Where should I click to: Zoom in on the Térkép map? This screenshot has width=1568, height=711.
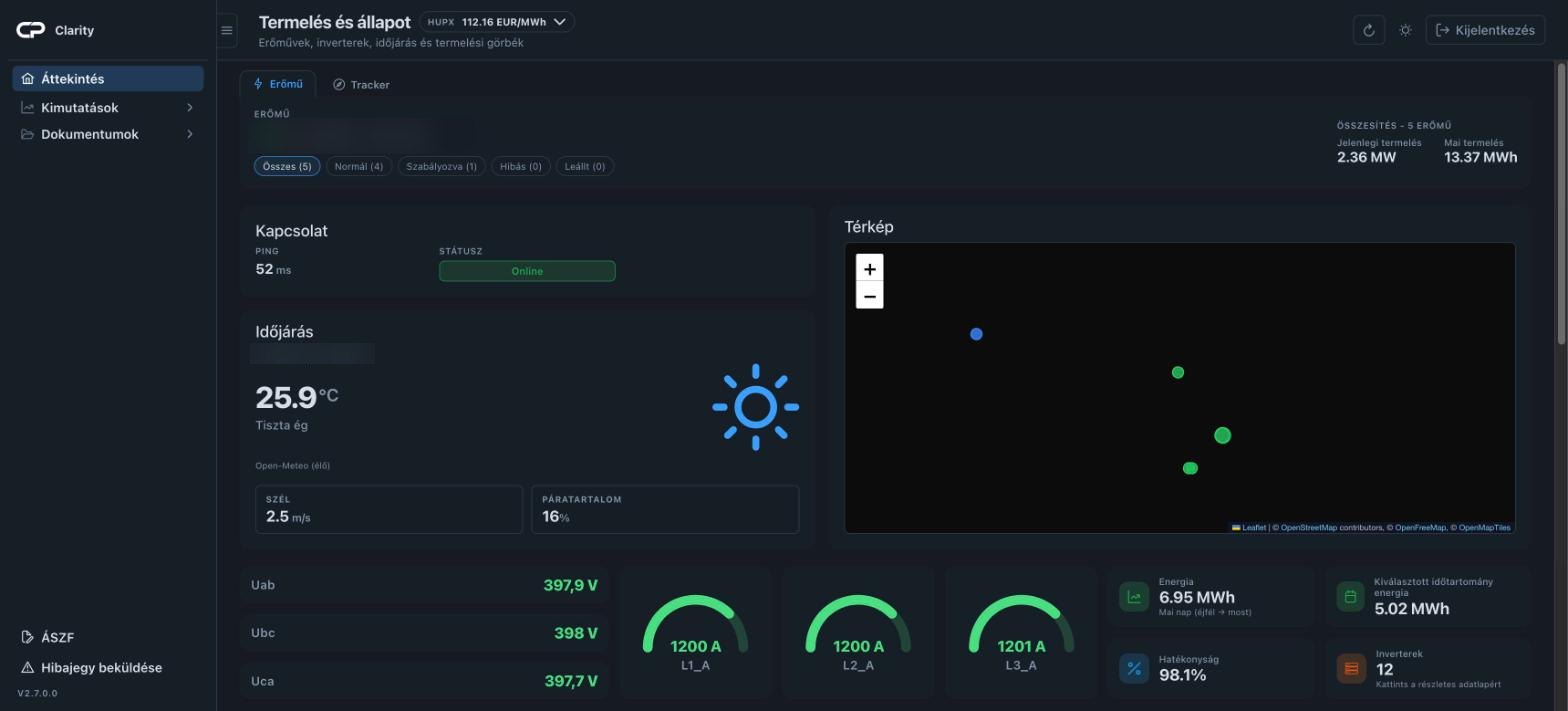(x=869, y=269)
